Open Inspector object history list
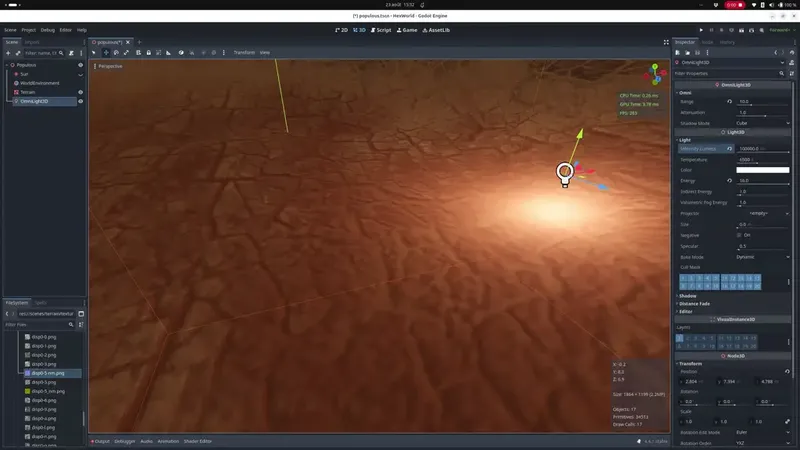Screen dimensions: 800x450 (x=792, y=53)
